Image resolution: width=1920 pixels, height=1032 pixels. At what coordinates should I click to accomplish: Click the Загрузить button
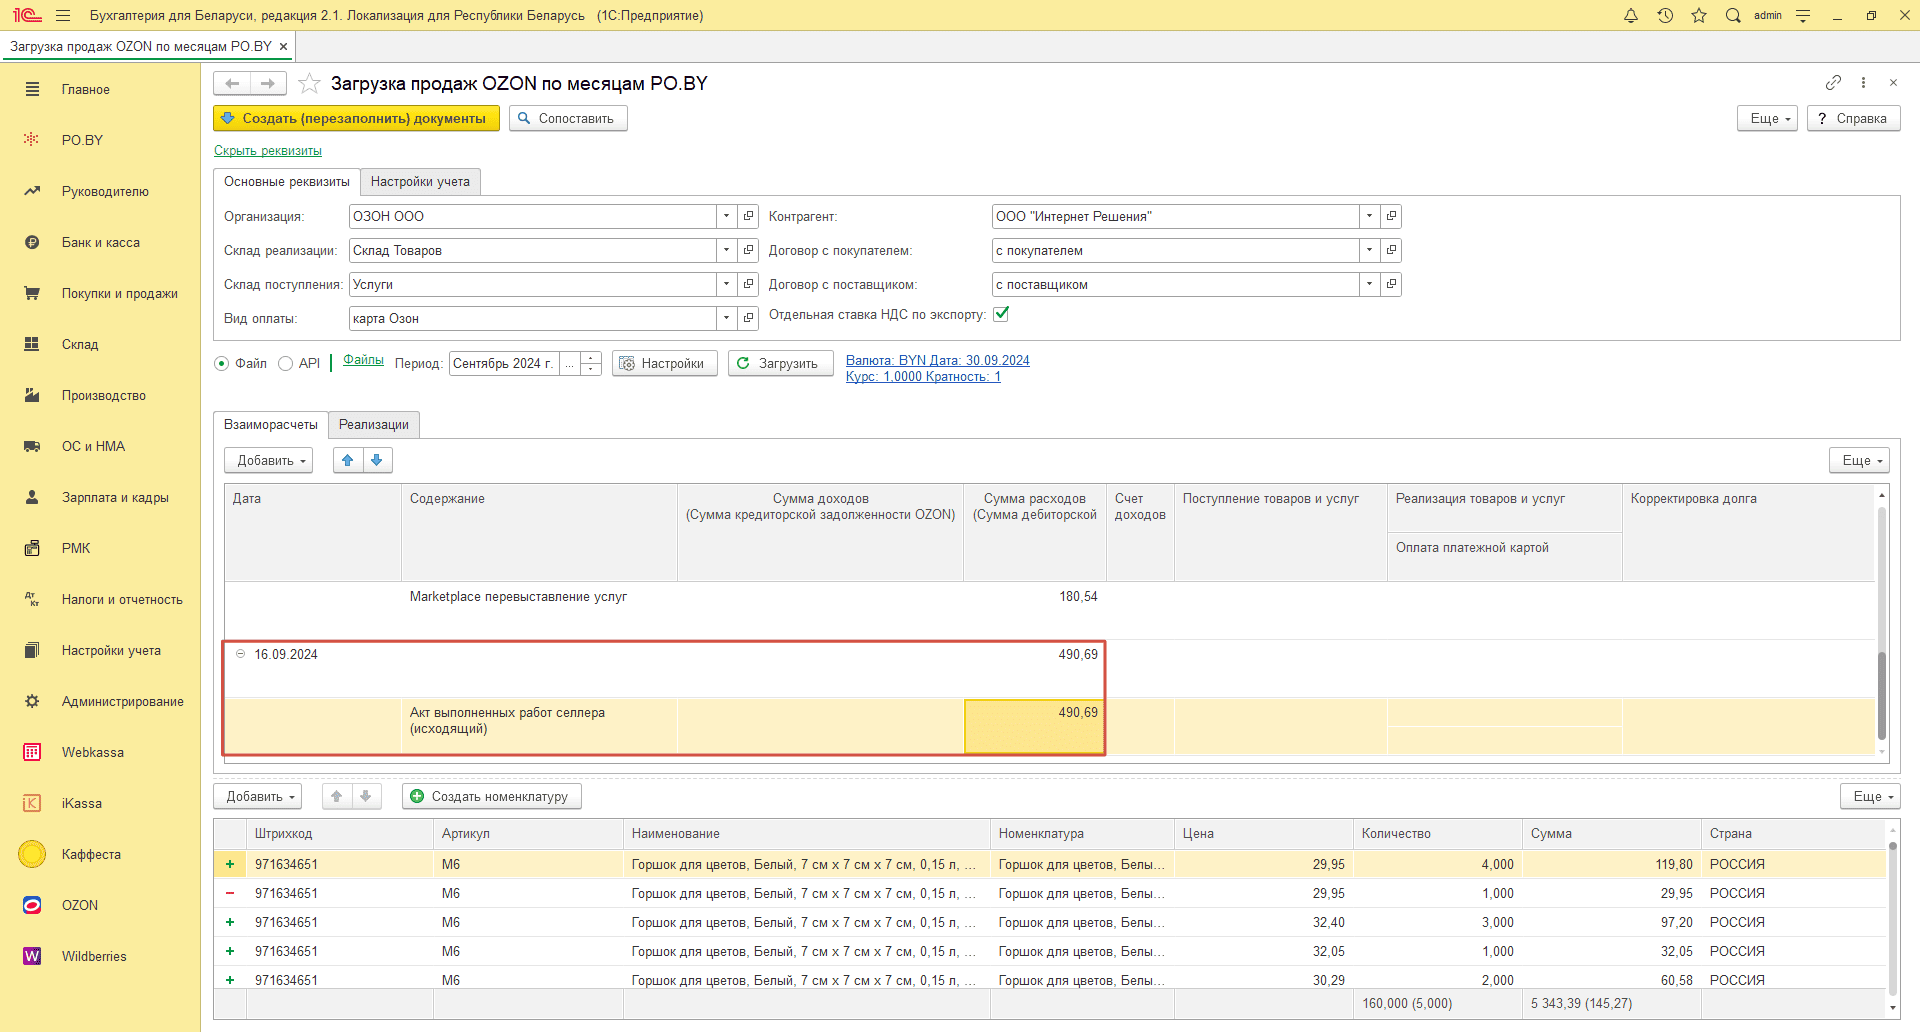pyautogui.click(x=780, y=364)
